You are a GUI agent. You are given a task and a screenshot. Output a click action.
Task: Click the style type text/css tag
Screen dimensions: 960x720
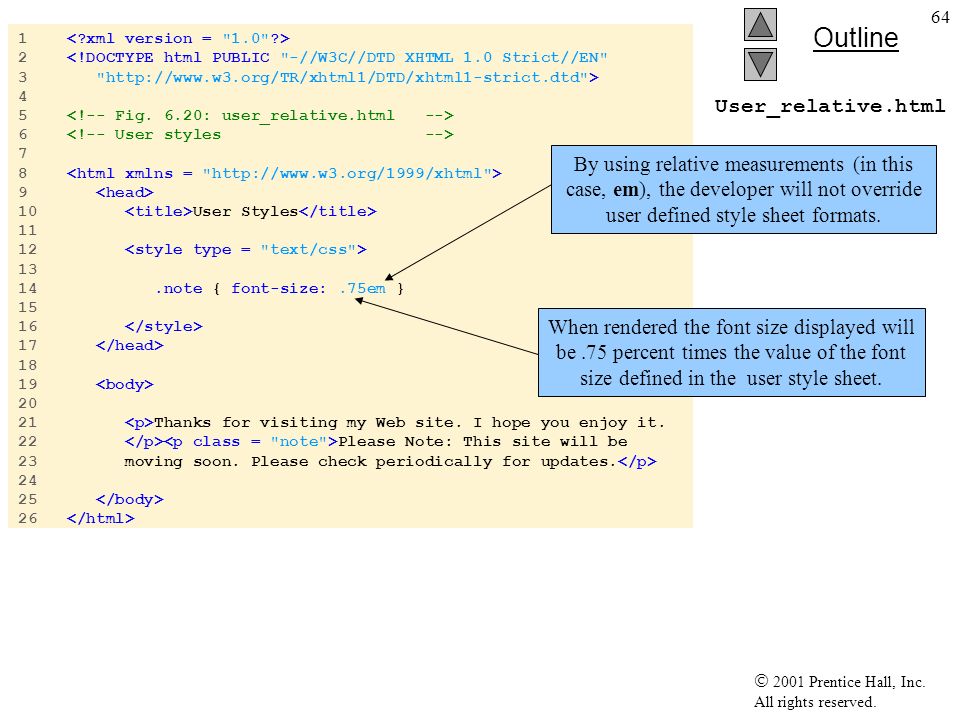click(246, 250)
